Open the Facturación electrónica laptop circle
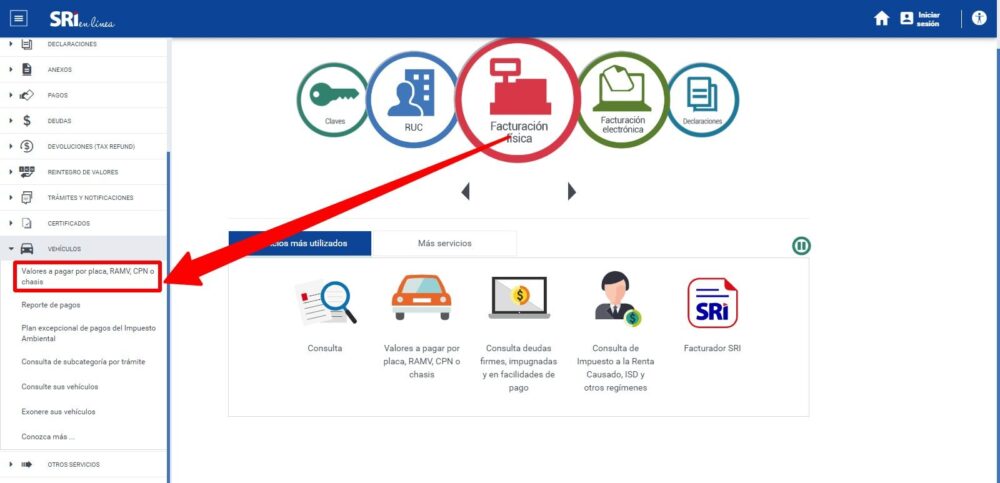Screen dimensions: 1000x483 tap(622, 100)
